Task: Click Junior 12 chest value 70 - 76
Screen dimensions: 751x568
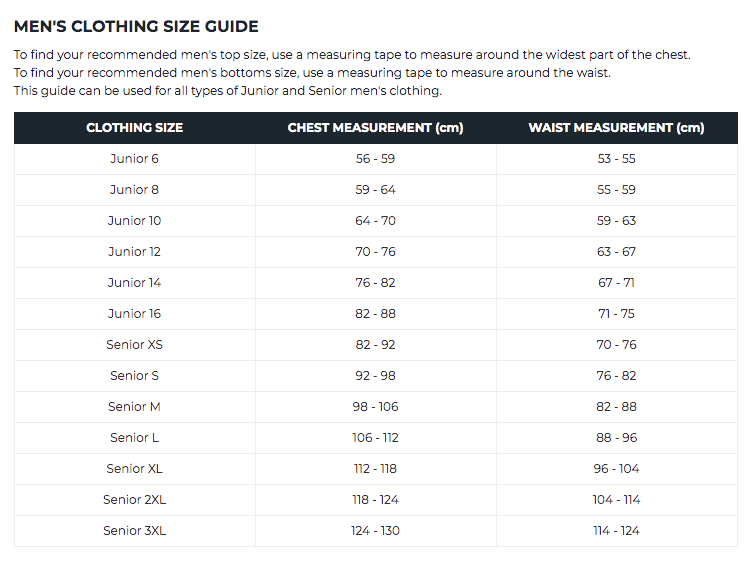Action: click(375, 252)
